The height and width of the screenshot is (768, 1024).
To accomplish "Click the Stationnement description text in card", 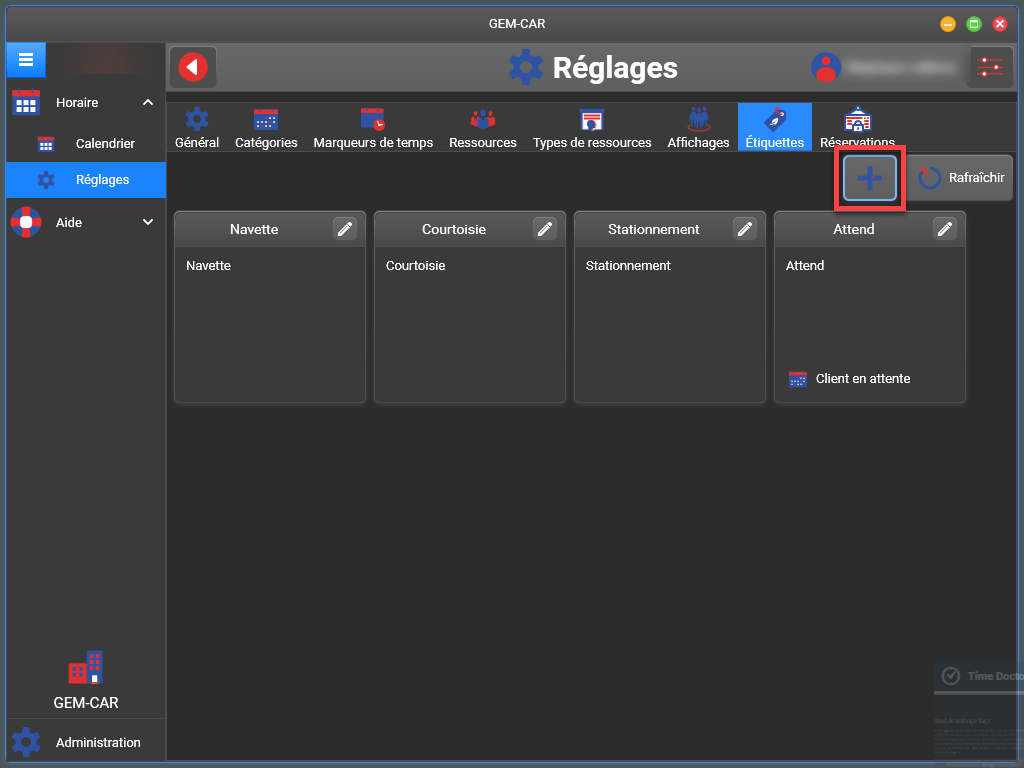I will (628, 266).
